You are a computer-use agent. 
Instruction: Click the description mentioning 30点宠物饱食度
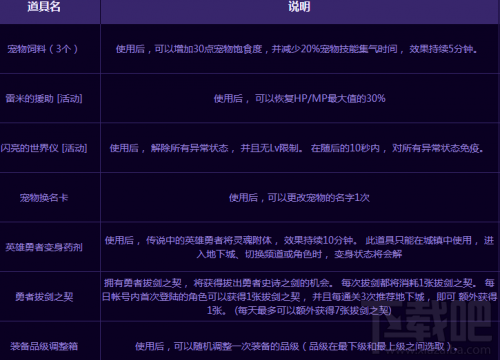coord(297,49)
